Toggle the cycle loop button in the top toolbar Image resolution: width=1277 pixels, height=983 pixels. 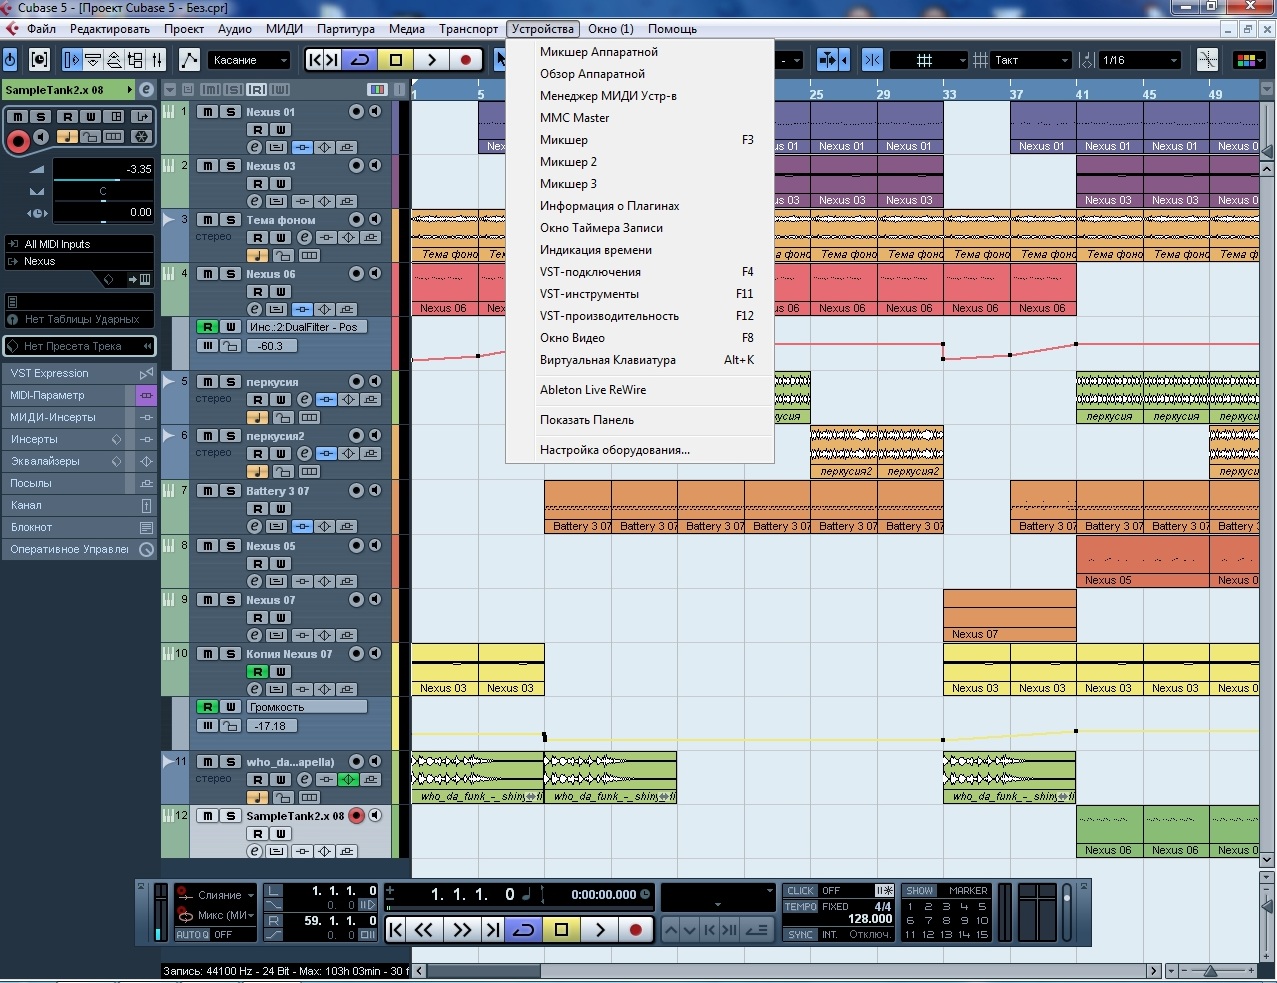(x=359, y=60)
